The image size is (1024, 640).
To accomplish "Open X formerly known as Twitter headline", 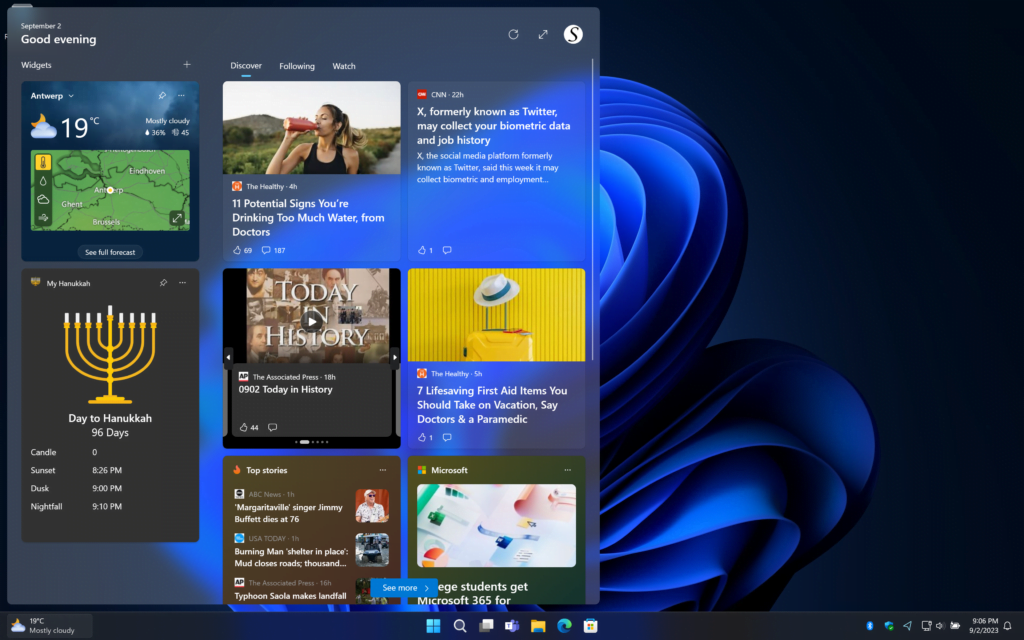I will click(x=494, y=125).
